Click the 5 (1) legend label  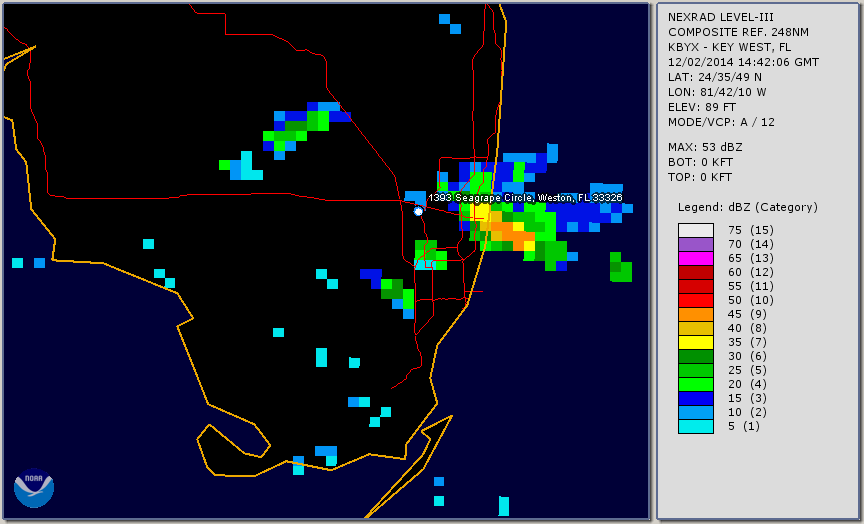pyautogui.click(x=743, y=426)
